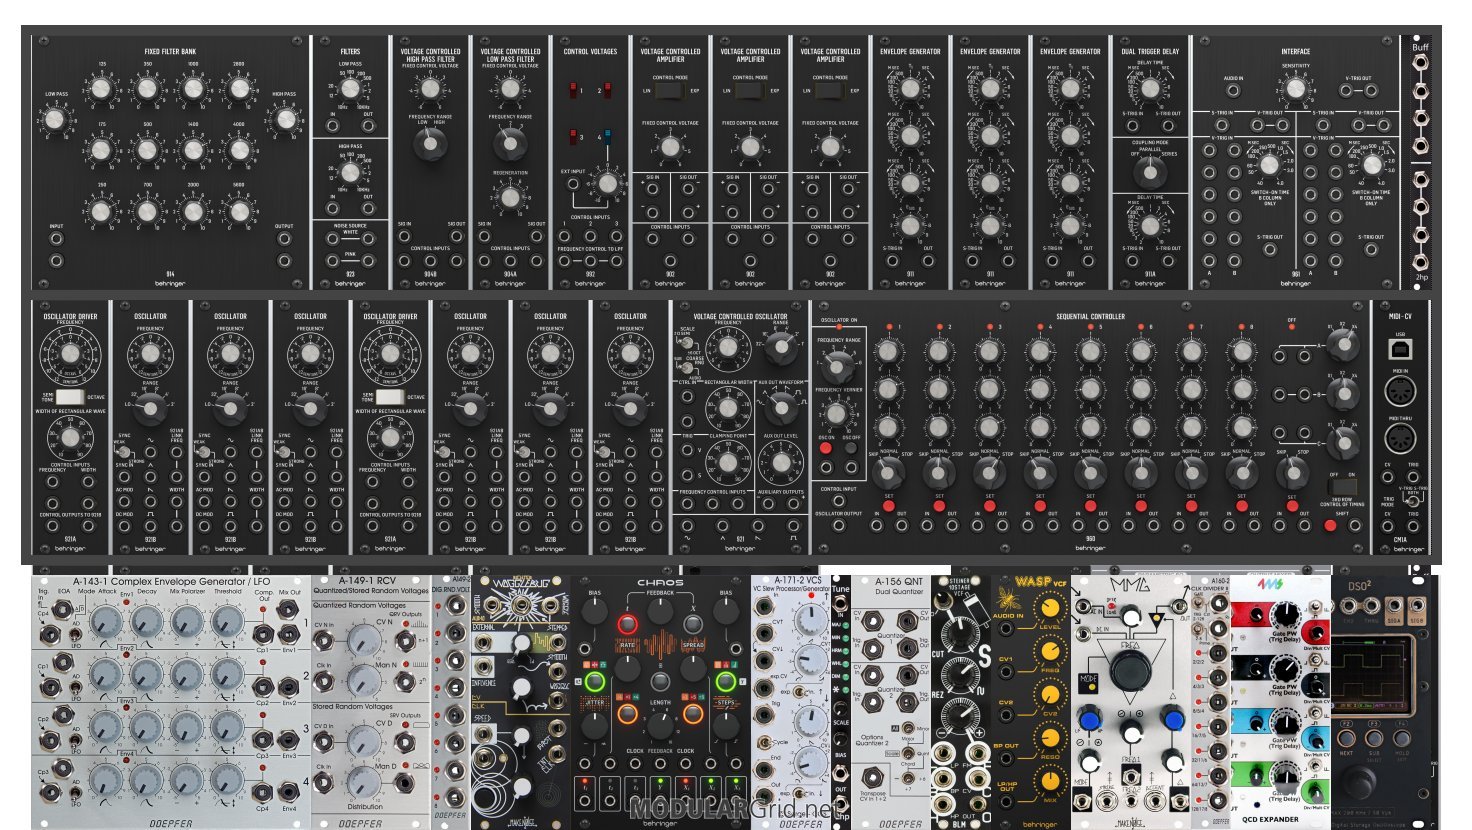Click the MIDI IN DIN connector
Viewport: 1472px width, 830px height.
click(x=1400, y=391)
